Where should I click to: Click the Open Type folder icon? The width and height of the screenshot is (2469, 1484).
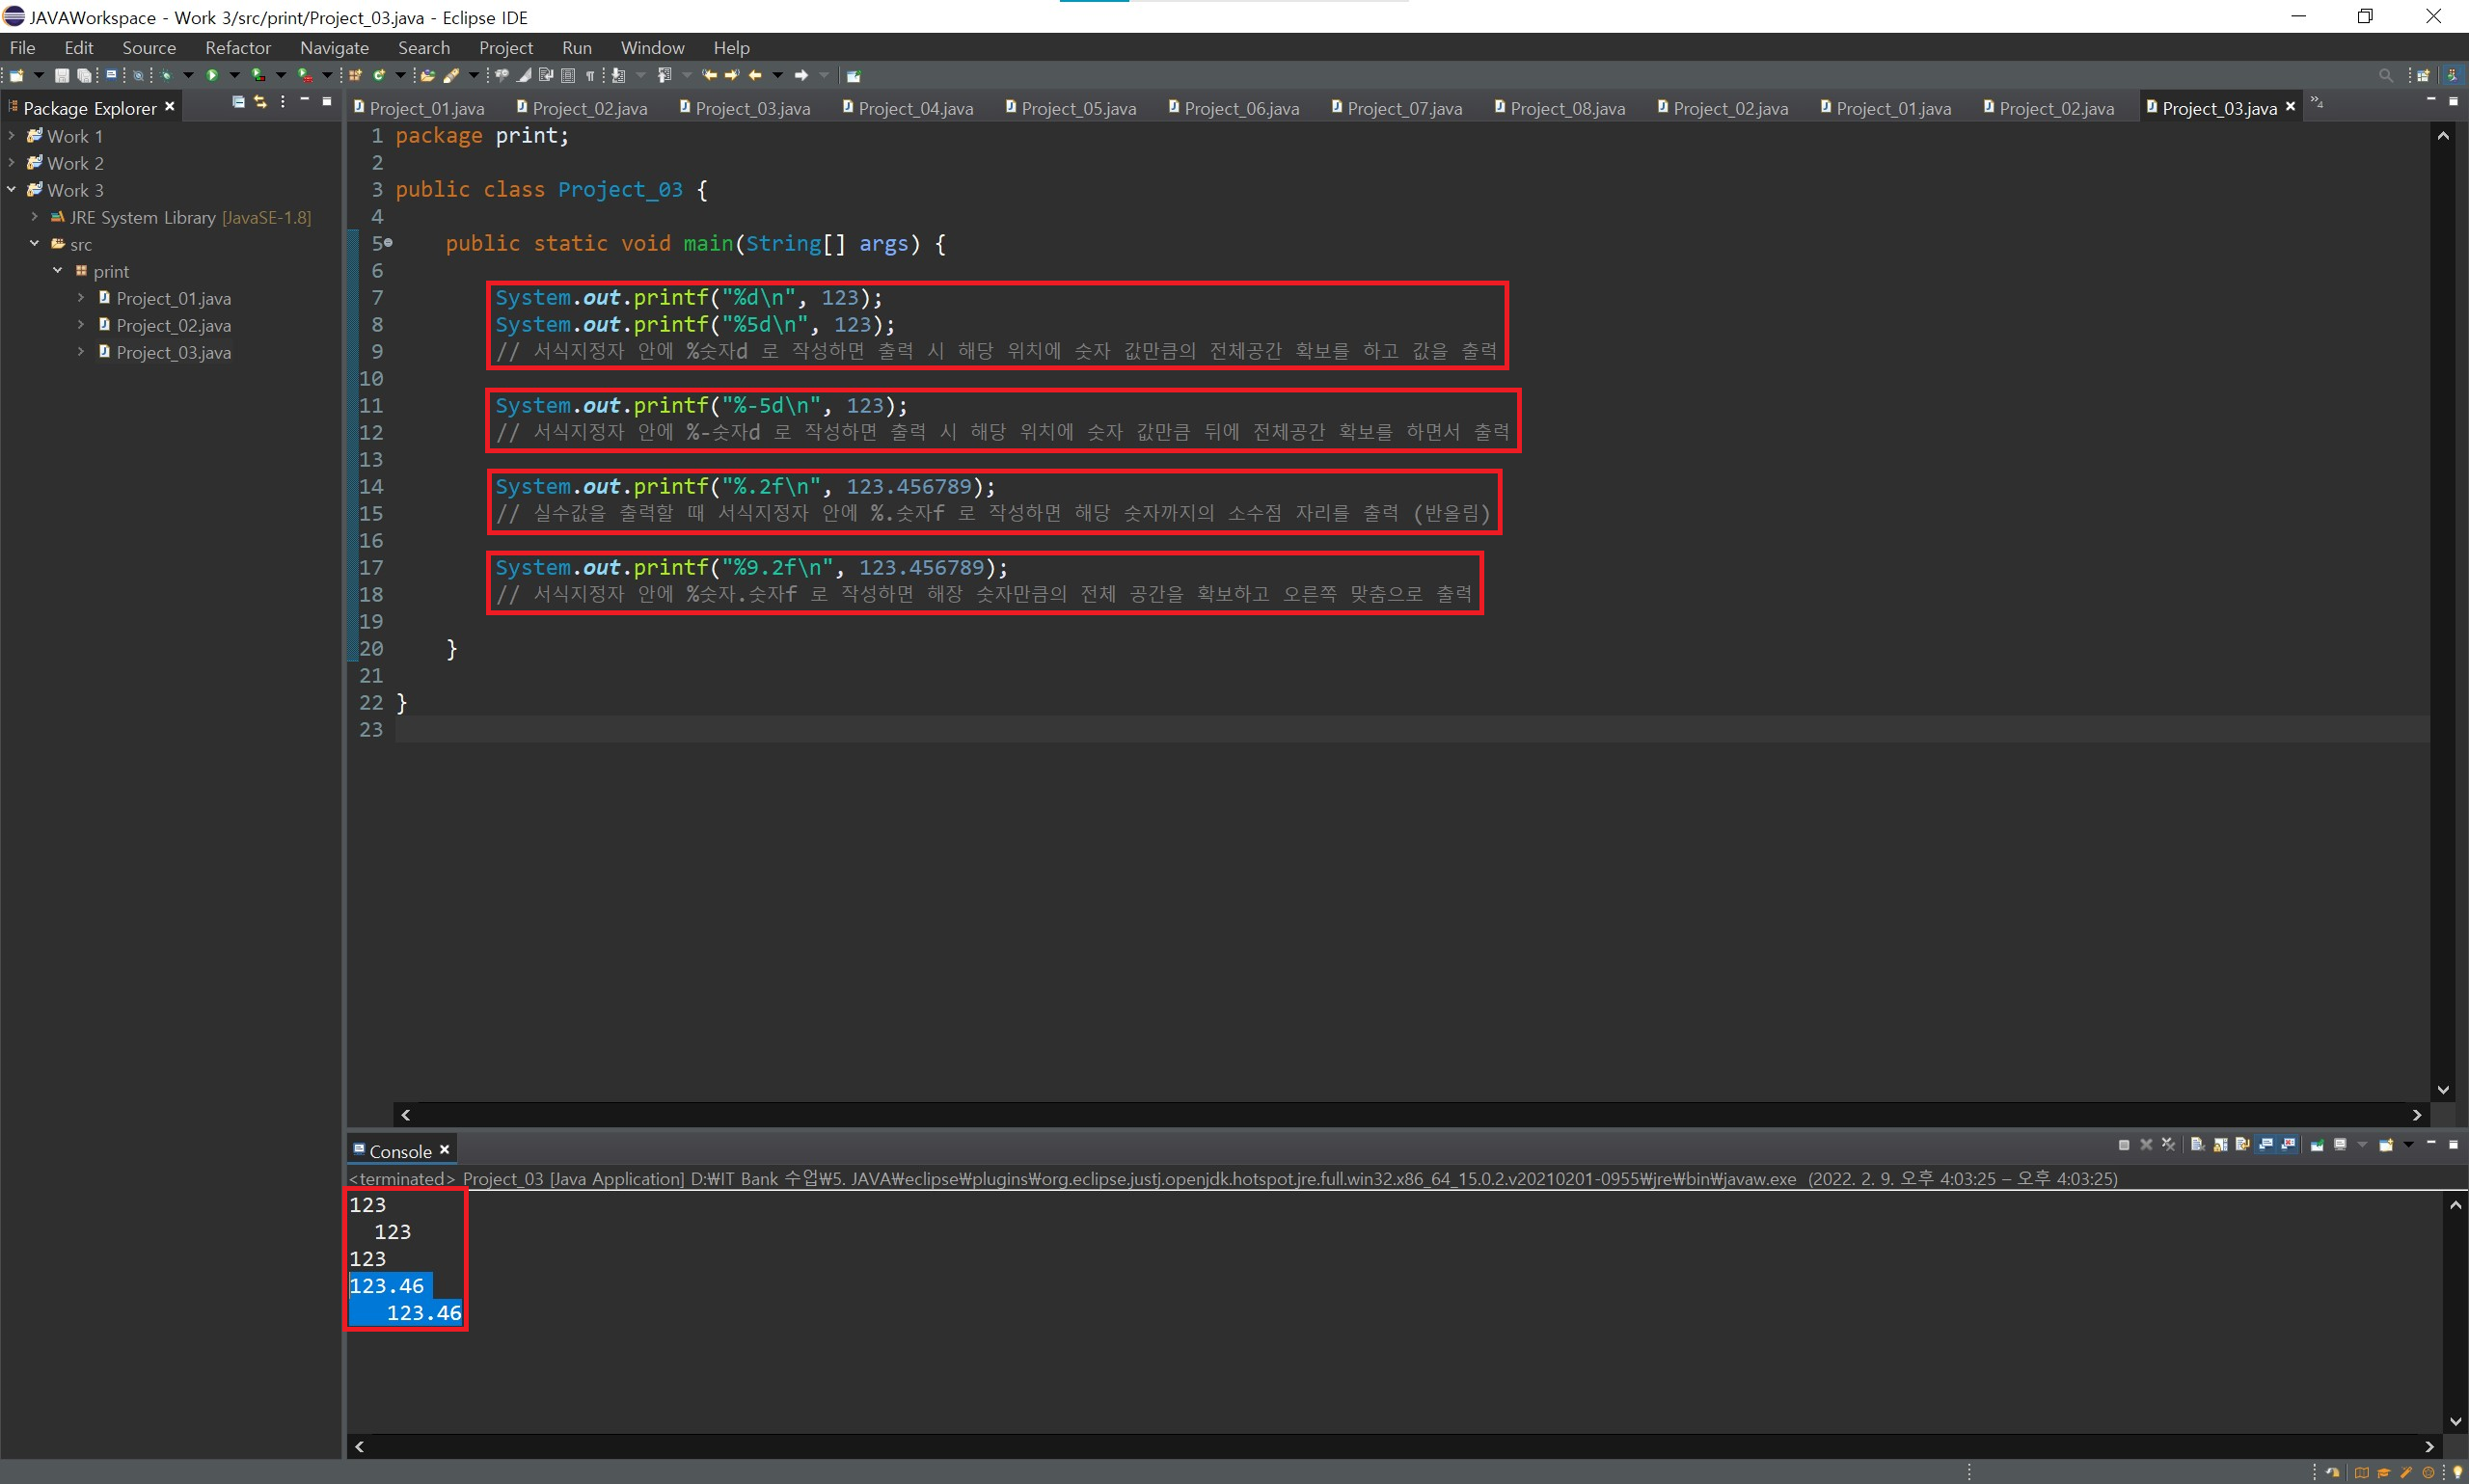428,75
